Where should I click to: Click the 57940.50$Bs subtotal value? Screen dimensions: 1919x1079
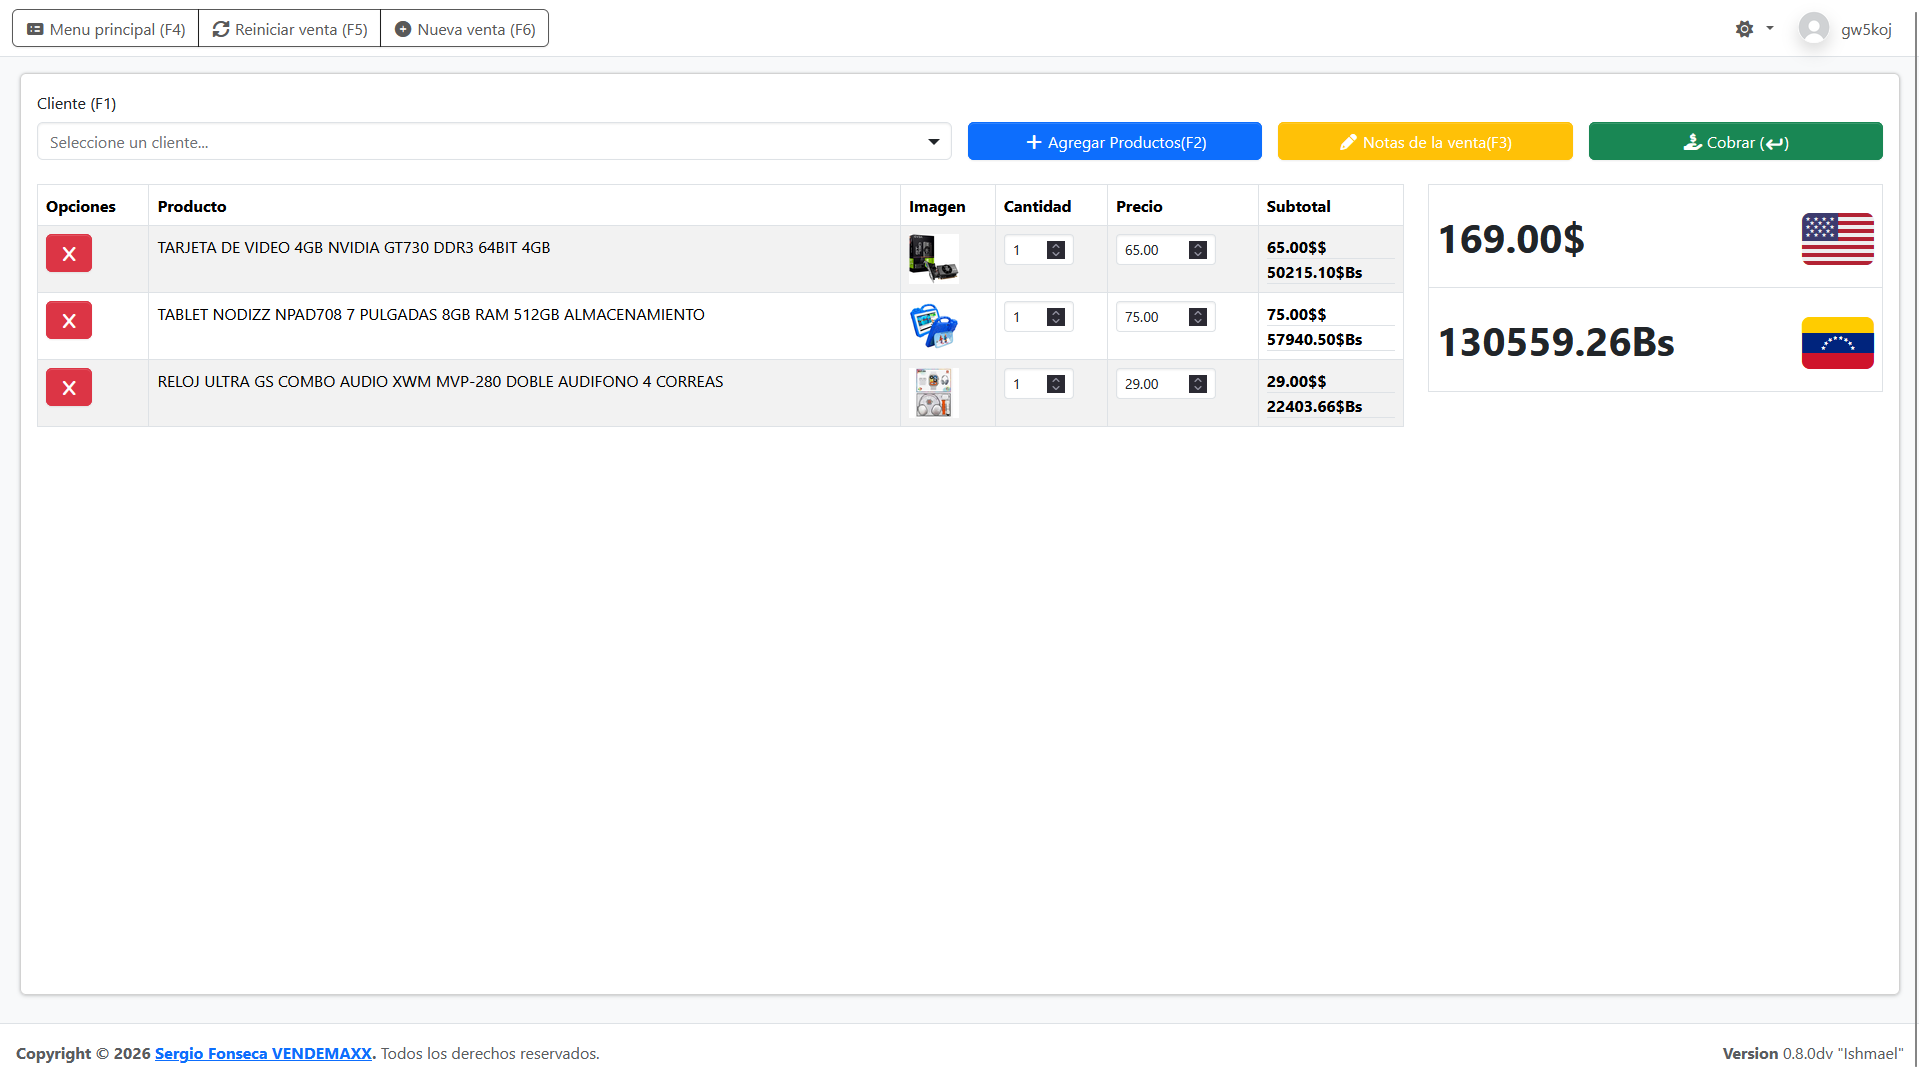[1314, 340]
